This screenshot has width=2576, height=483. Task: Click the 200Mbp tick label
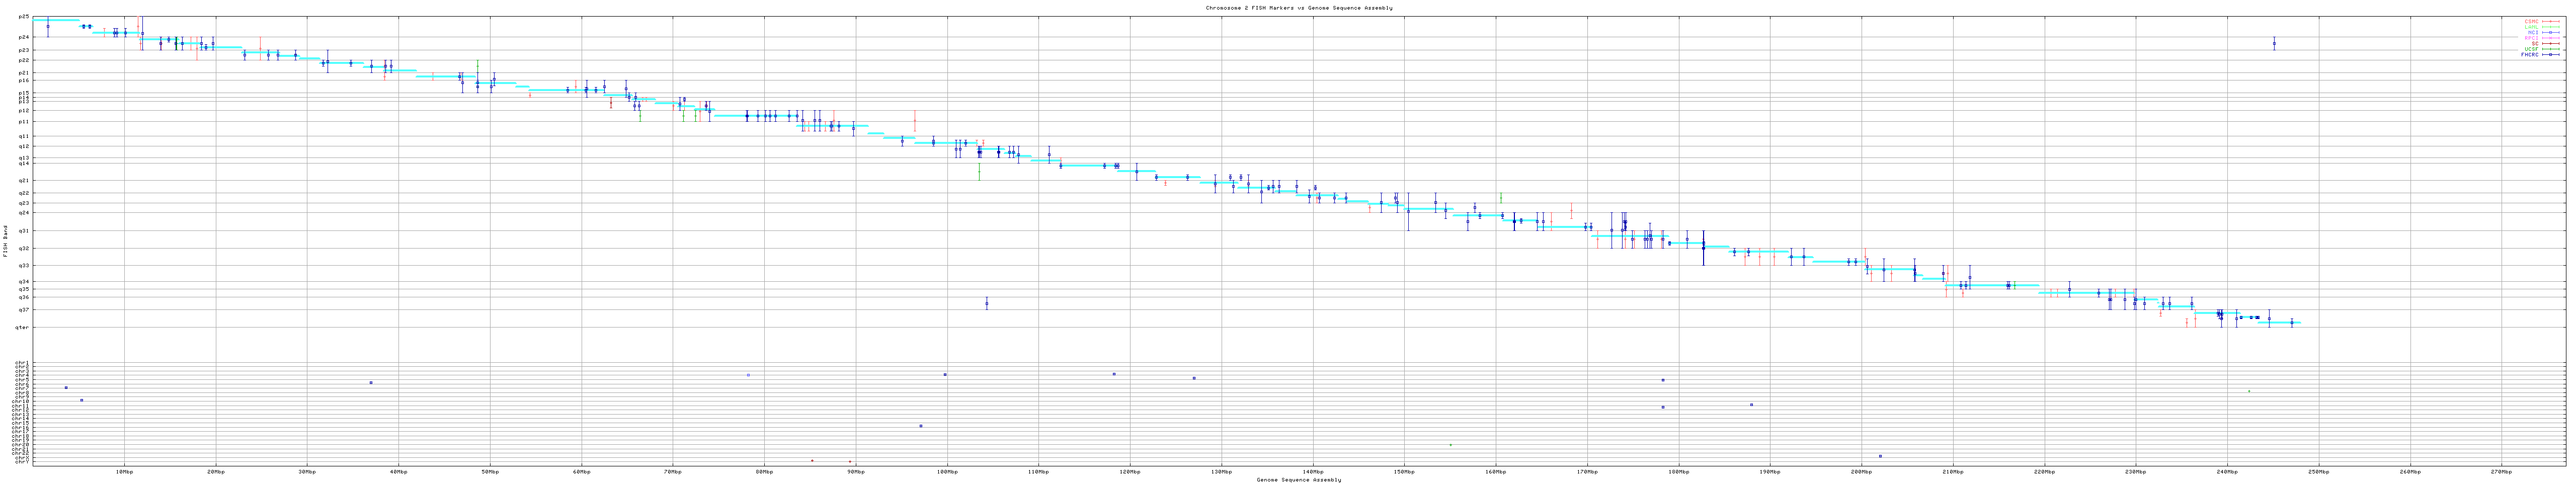point(1861,471)
